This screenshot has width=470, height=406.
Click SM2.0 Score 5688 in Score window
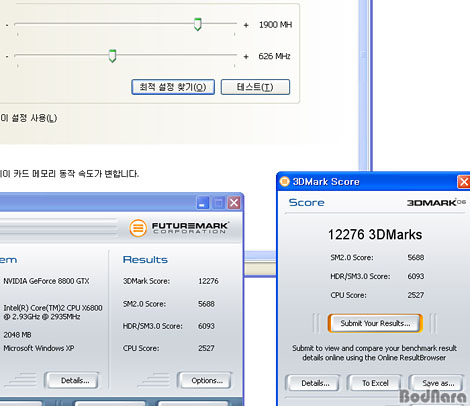[416, 257]
